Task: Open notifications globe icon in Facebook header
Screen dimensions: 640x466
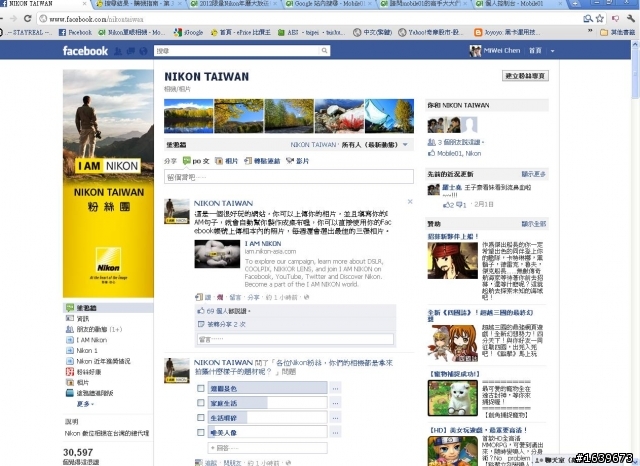Action: coord(143,51)
